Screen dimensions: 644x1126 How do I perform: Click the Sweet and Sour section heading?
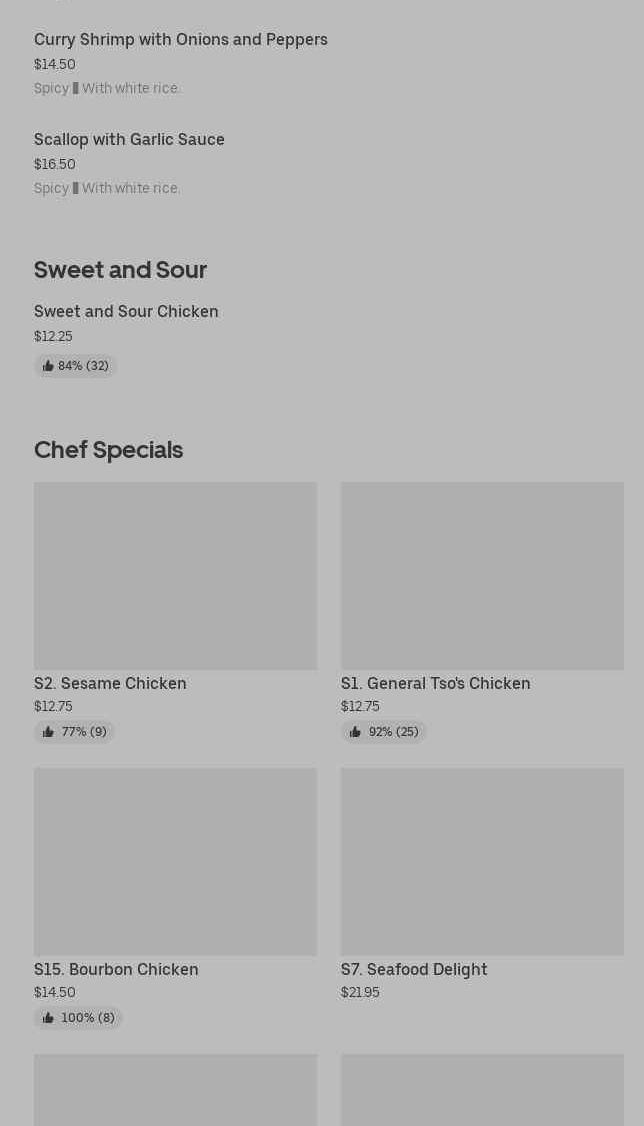coord(120,270)
